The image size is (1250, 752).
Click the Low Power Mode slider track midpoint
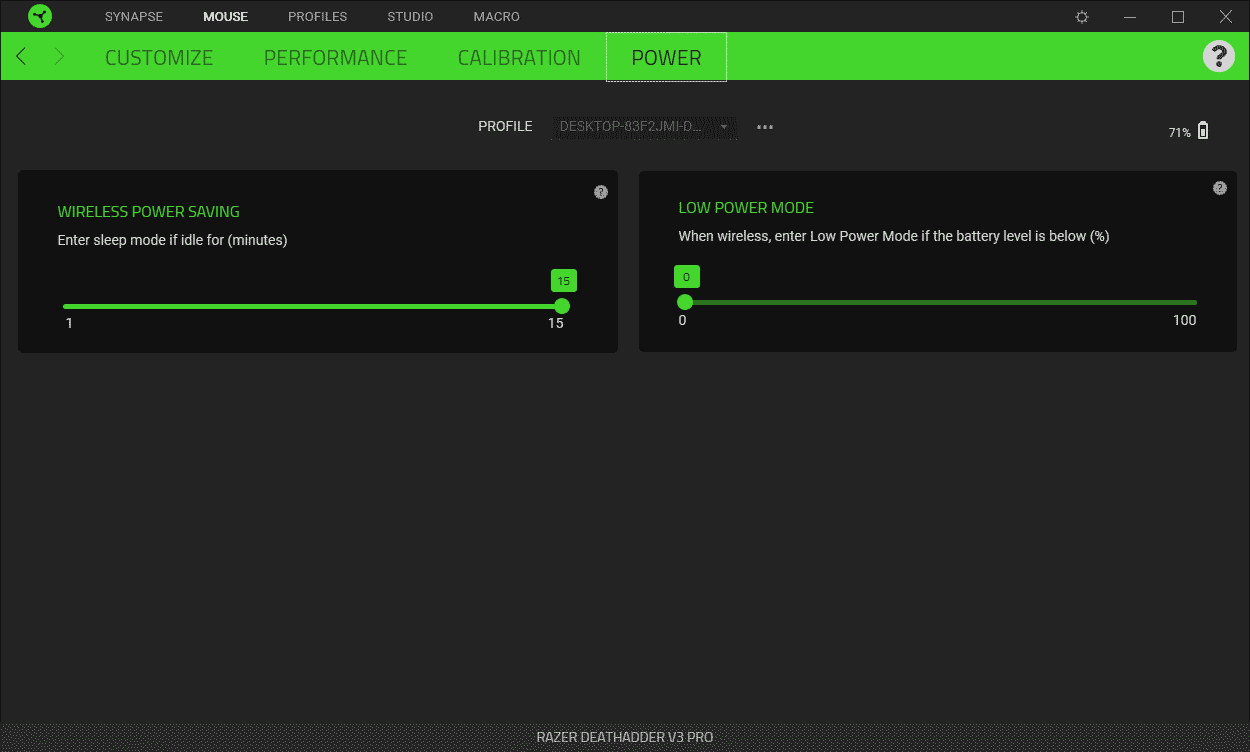click(x=940, y=302)
